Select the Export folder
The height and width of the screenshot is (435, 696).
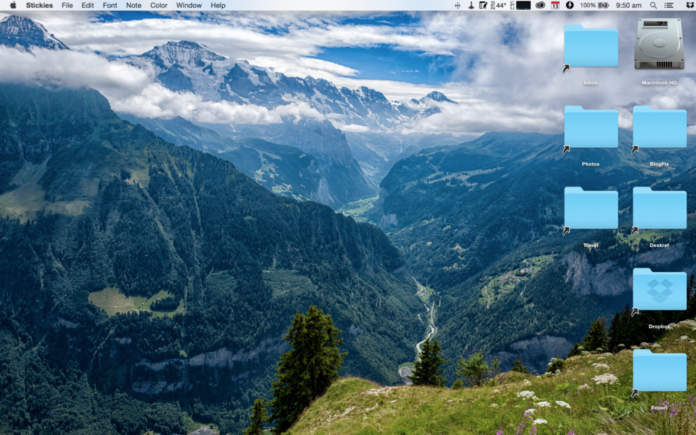(659, 372)
